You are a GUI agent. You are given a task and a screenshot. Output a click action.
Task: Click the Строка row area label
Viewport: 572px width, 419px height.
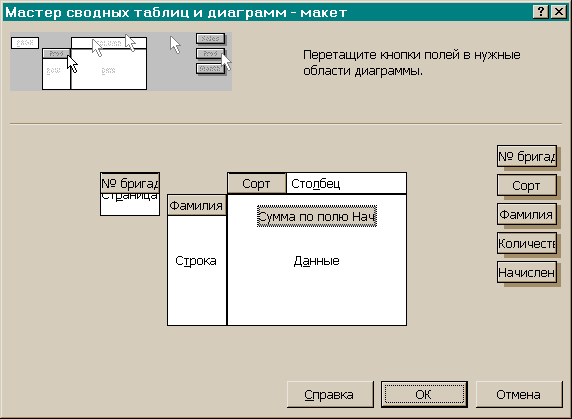click(x=196, y=261)
